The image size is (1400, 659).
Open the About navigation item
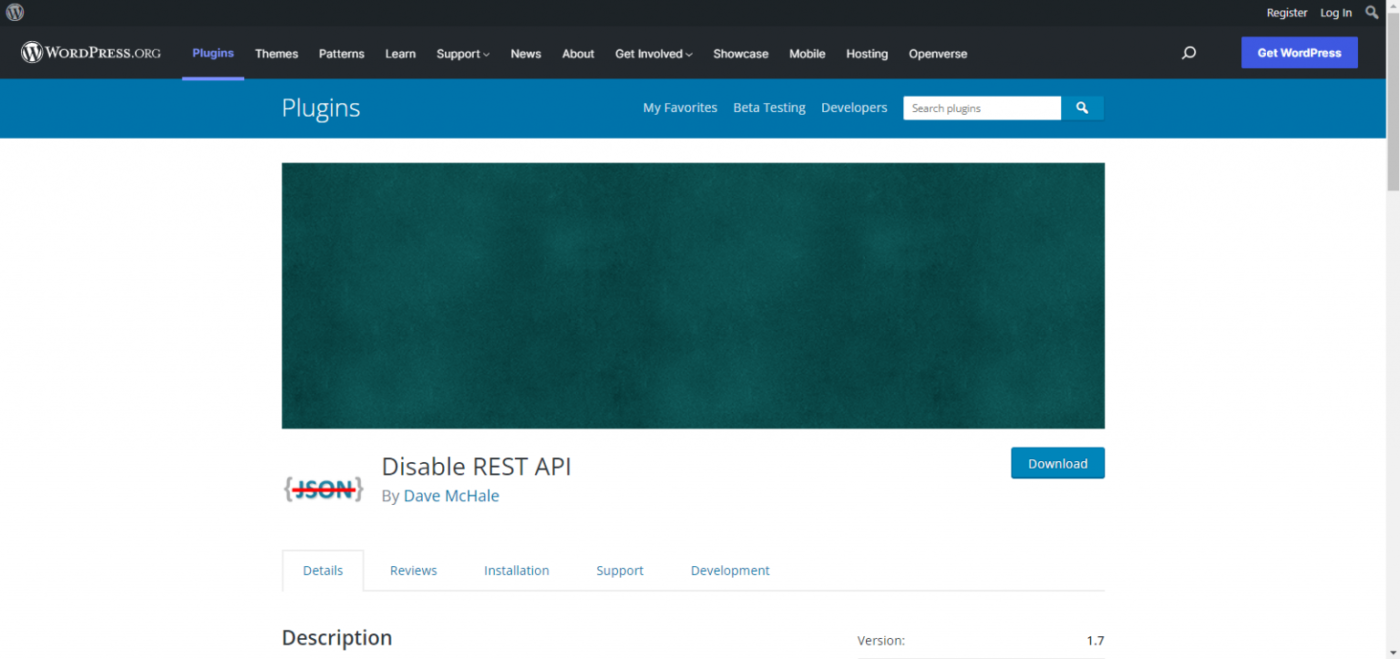pos(578,54)
